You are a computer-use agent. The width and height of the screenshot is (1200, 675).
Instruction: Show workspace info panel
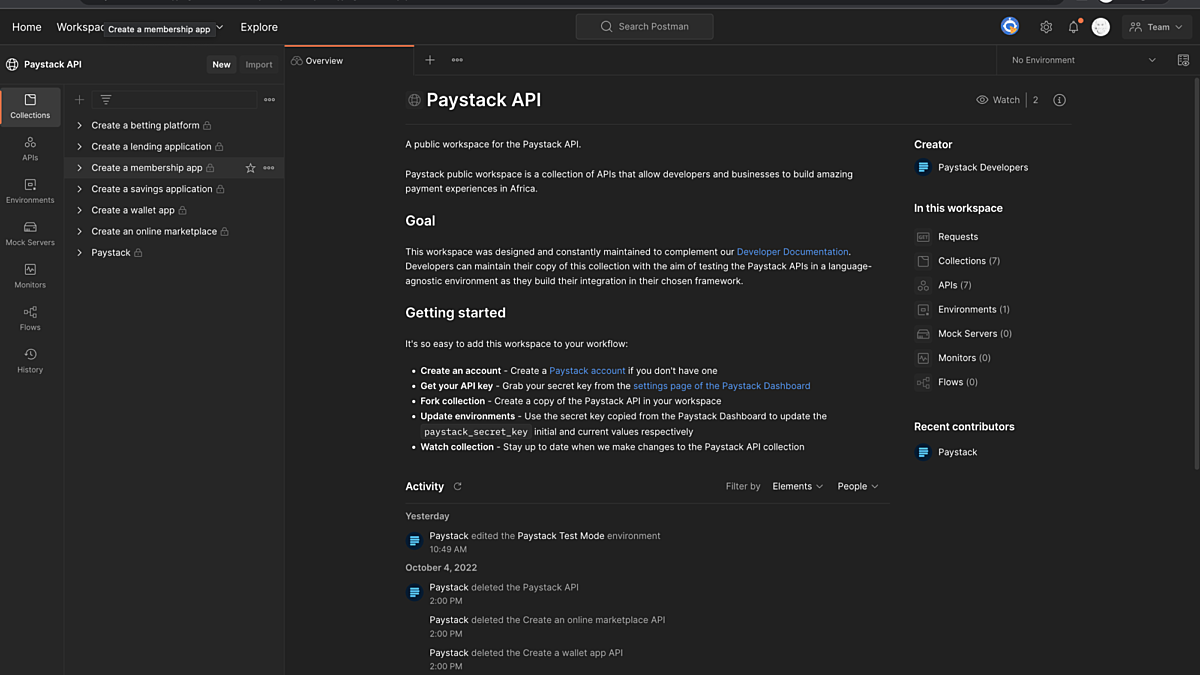click(x=1059, y=100)
